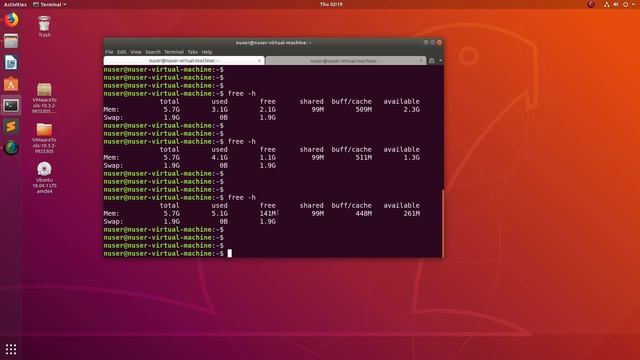Click the '5.1G' used memory value
The image size is (640, 360).
click(x=219, y=213)
